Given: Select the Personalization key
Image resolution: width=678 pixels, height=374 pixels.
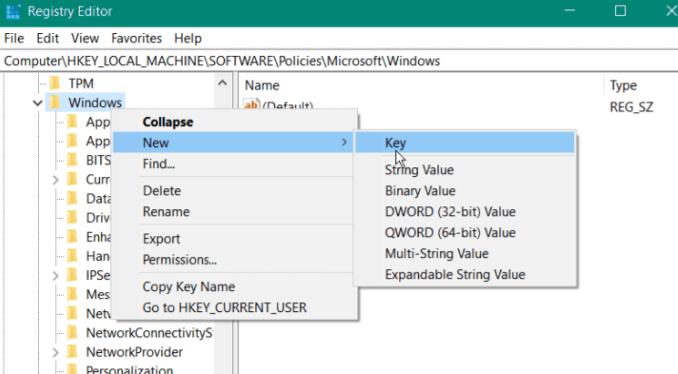Looking at the screenshot, I should tap(129, 370).
